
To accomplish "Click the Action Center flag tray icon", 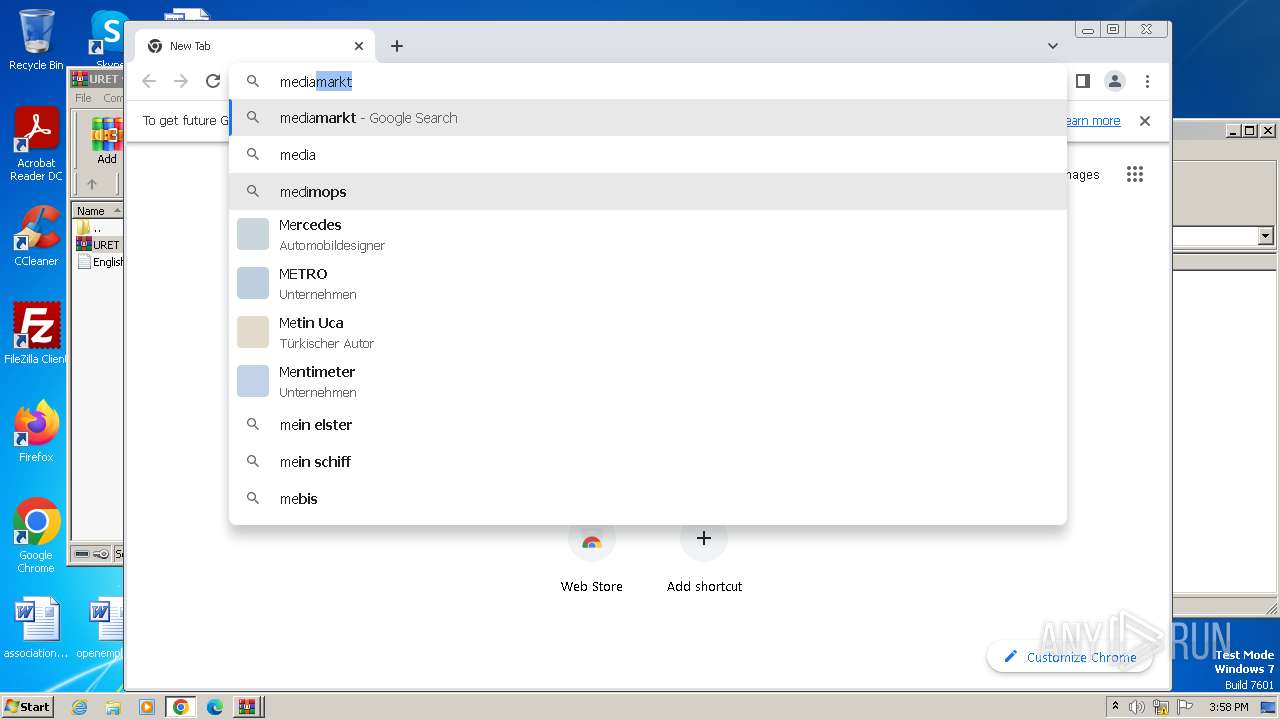I will click(1183, 707).
